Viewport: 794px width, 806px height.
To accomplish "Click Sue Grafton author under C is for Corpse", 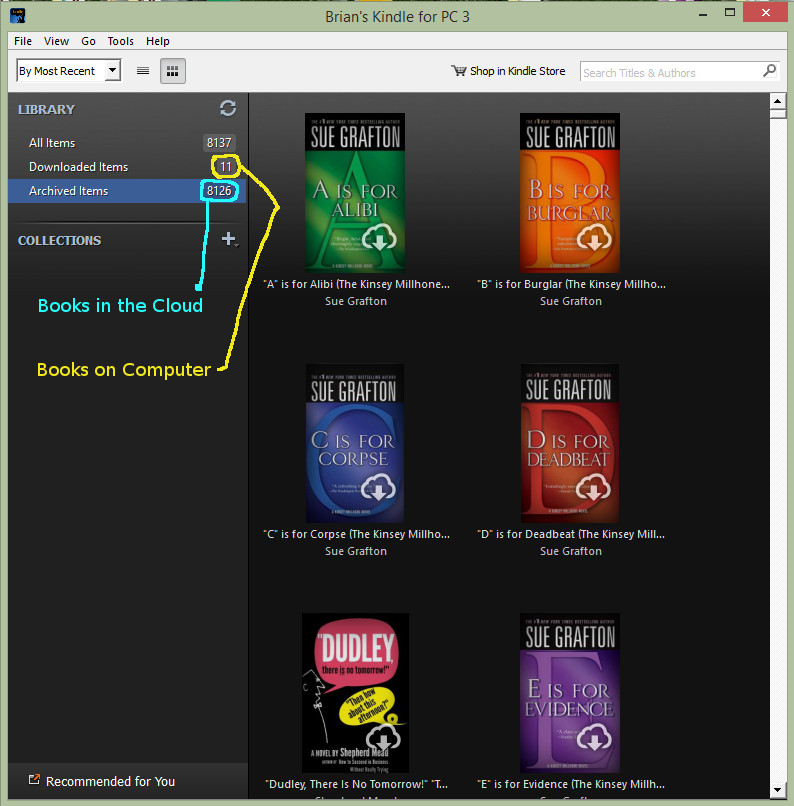I will pyautogui.click(x=356, y=551).
